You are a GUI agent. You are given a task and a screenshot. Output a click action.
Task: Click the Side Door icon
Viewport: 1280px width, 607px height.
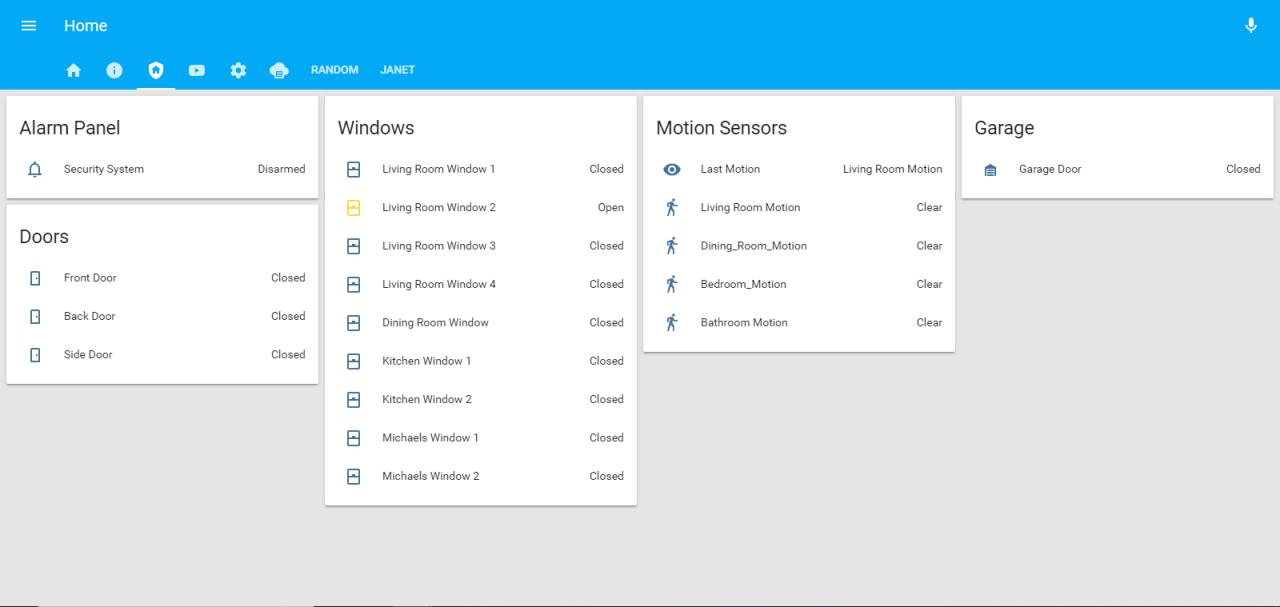click(35, 354)
